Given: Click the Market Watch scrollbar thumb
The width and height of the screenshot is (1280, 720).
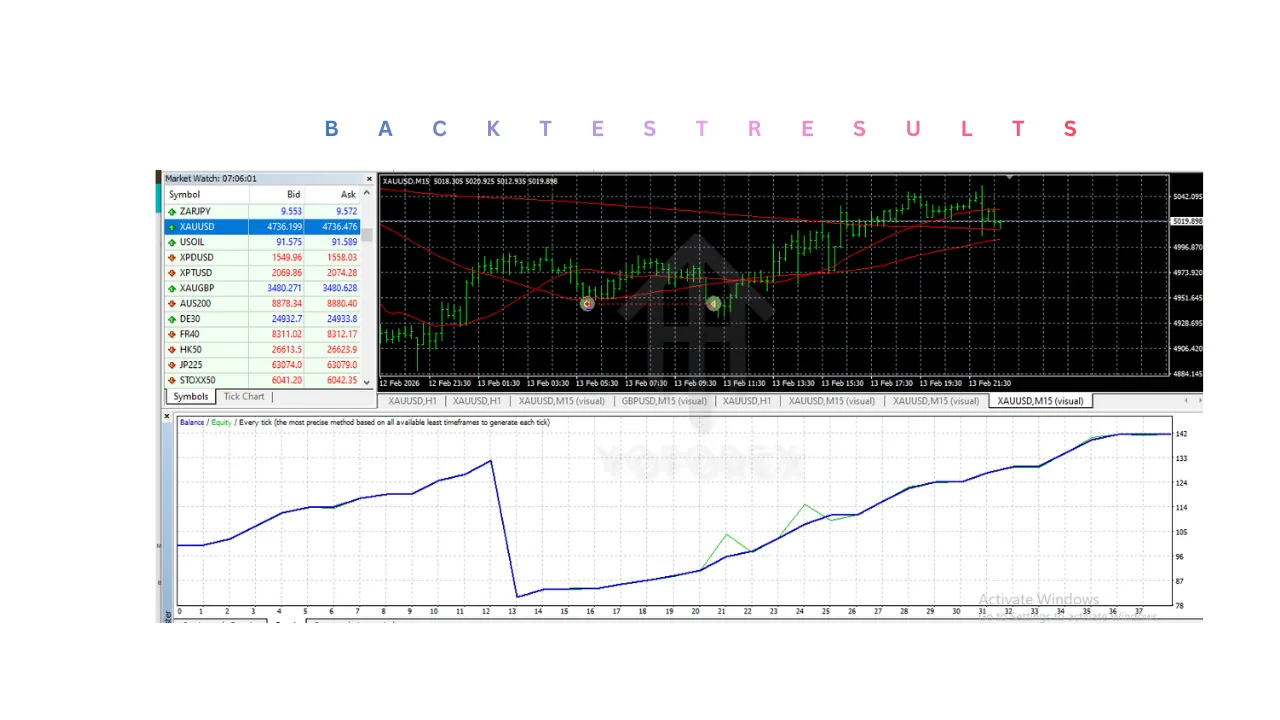Looking at the screenshot, I should (367, 235).
